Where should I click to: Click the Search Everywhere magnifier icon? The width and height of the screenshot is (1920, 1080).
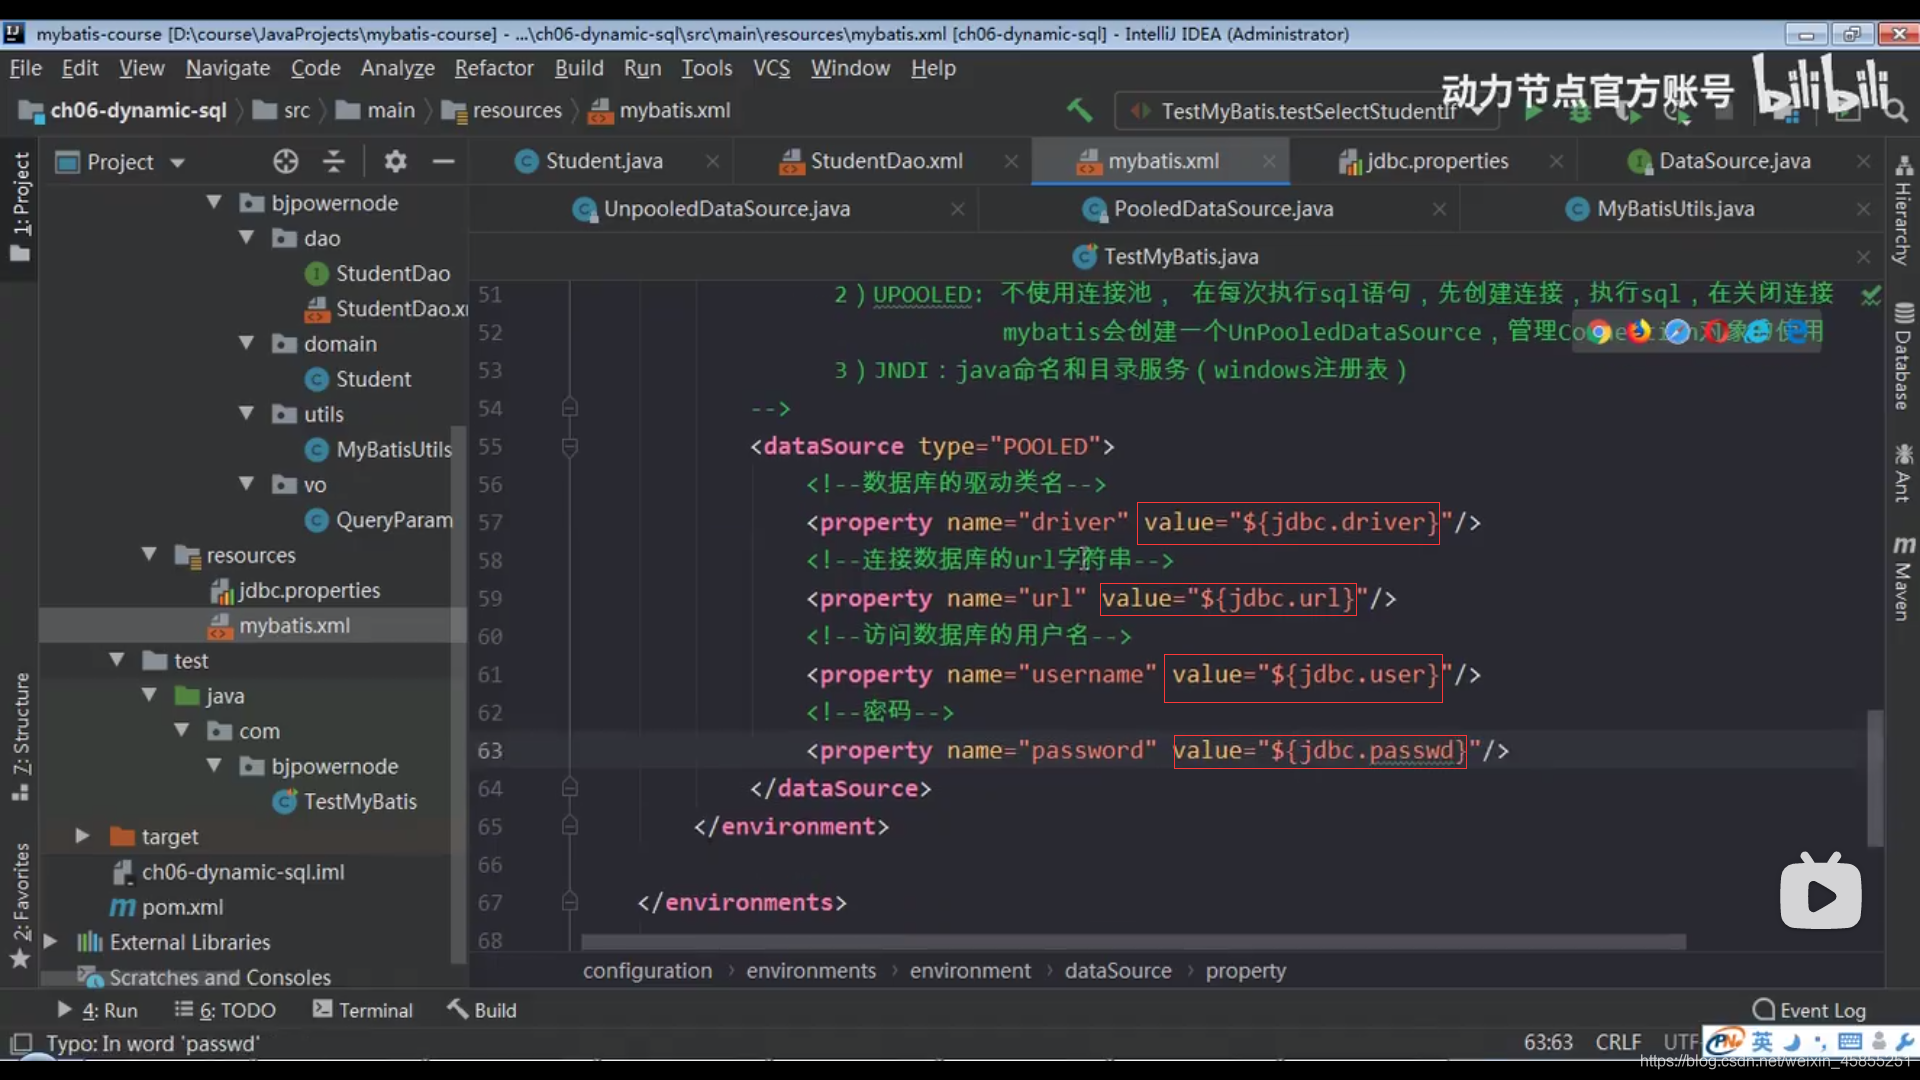[x=1896, y=111]
